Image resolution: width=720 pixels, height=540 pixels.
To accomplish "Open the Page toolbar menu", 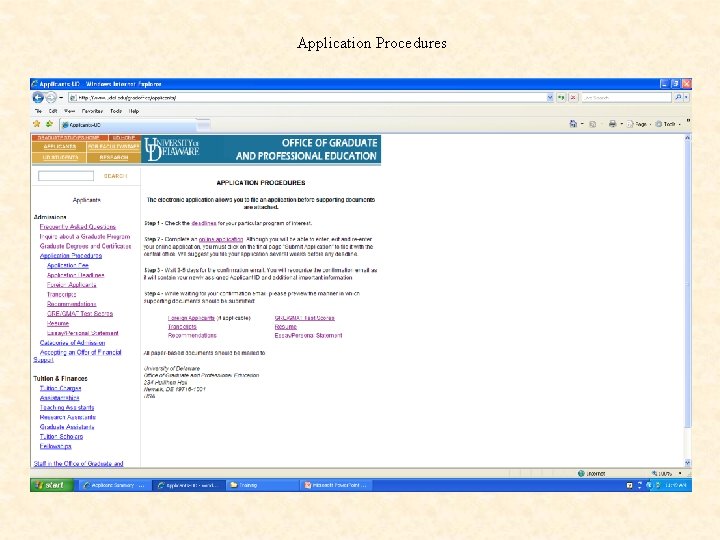I will [638, 124].
